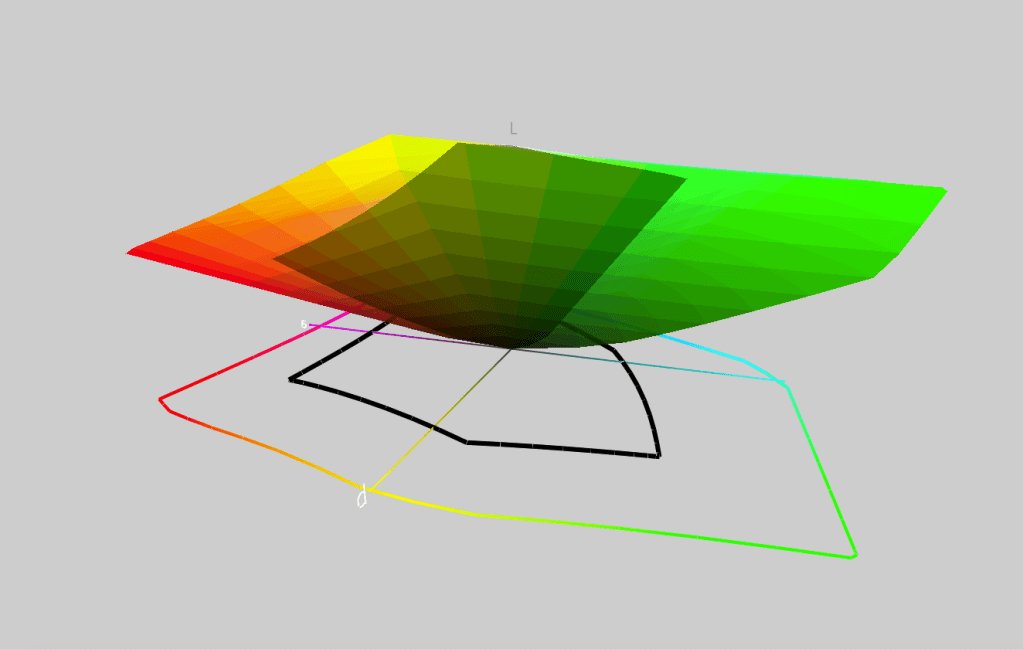Click the red corner of the colored outline
This screenshot has width=1023, height=649.
[161, 400]
